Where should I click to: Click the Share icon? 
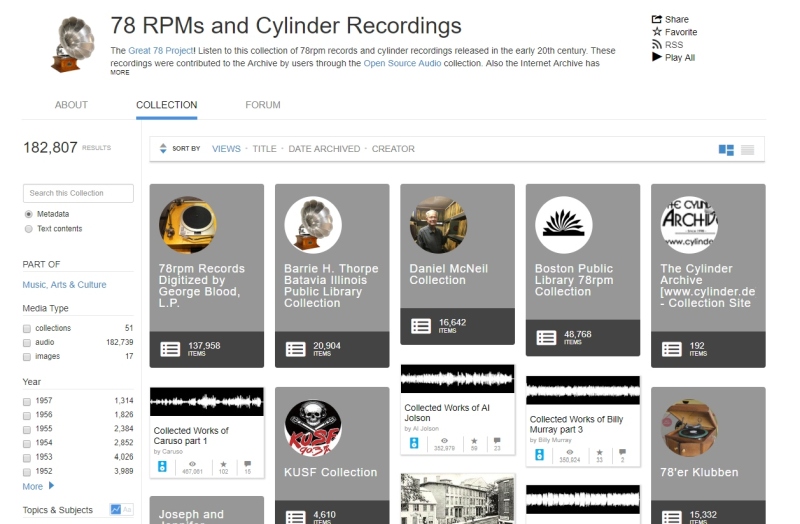(x=657, y=19)
